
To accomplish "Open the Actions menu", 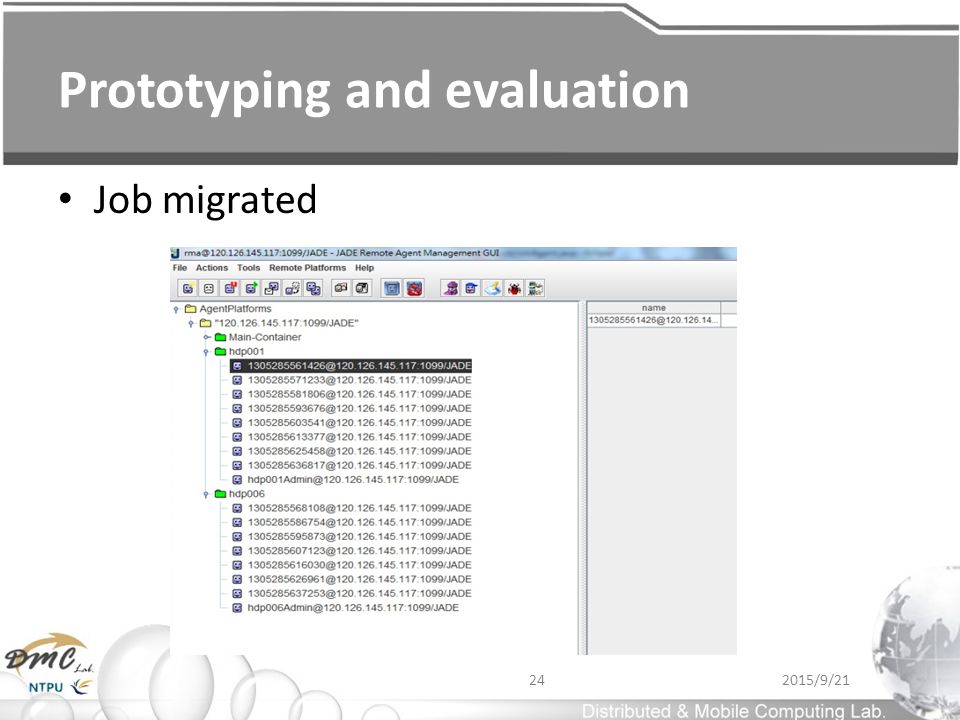I will click(x=212, y=268).
